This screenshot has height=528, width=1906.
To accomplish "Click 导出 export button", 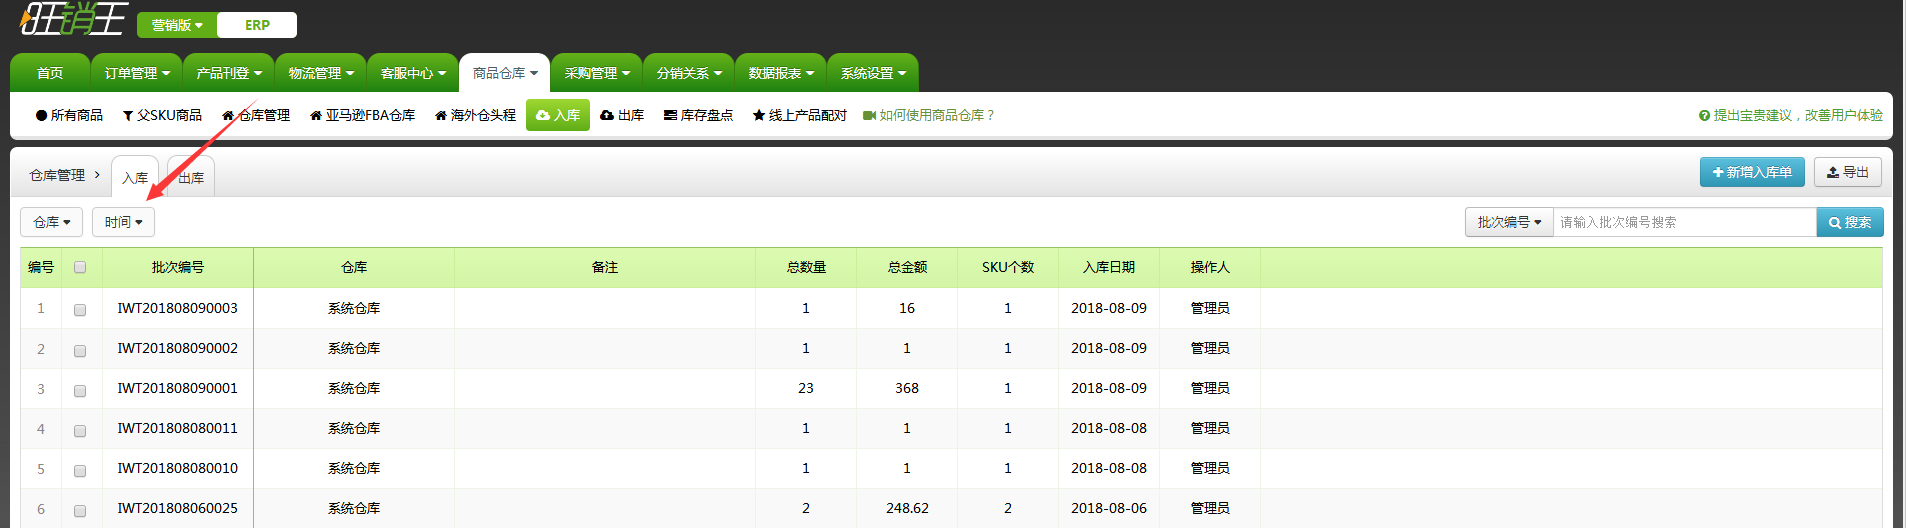I will pos(1848,172).
